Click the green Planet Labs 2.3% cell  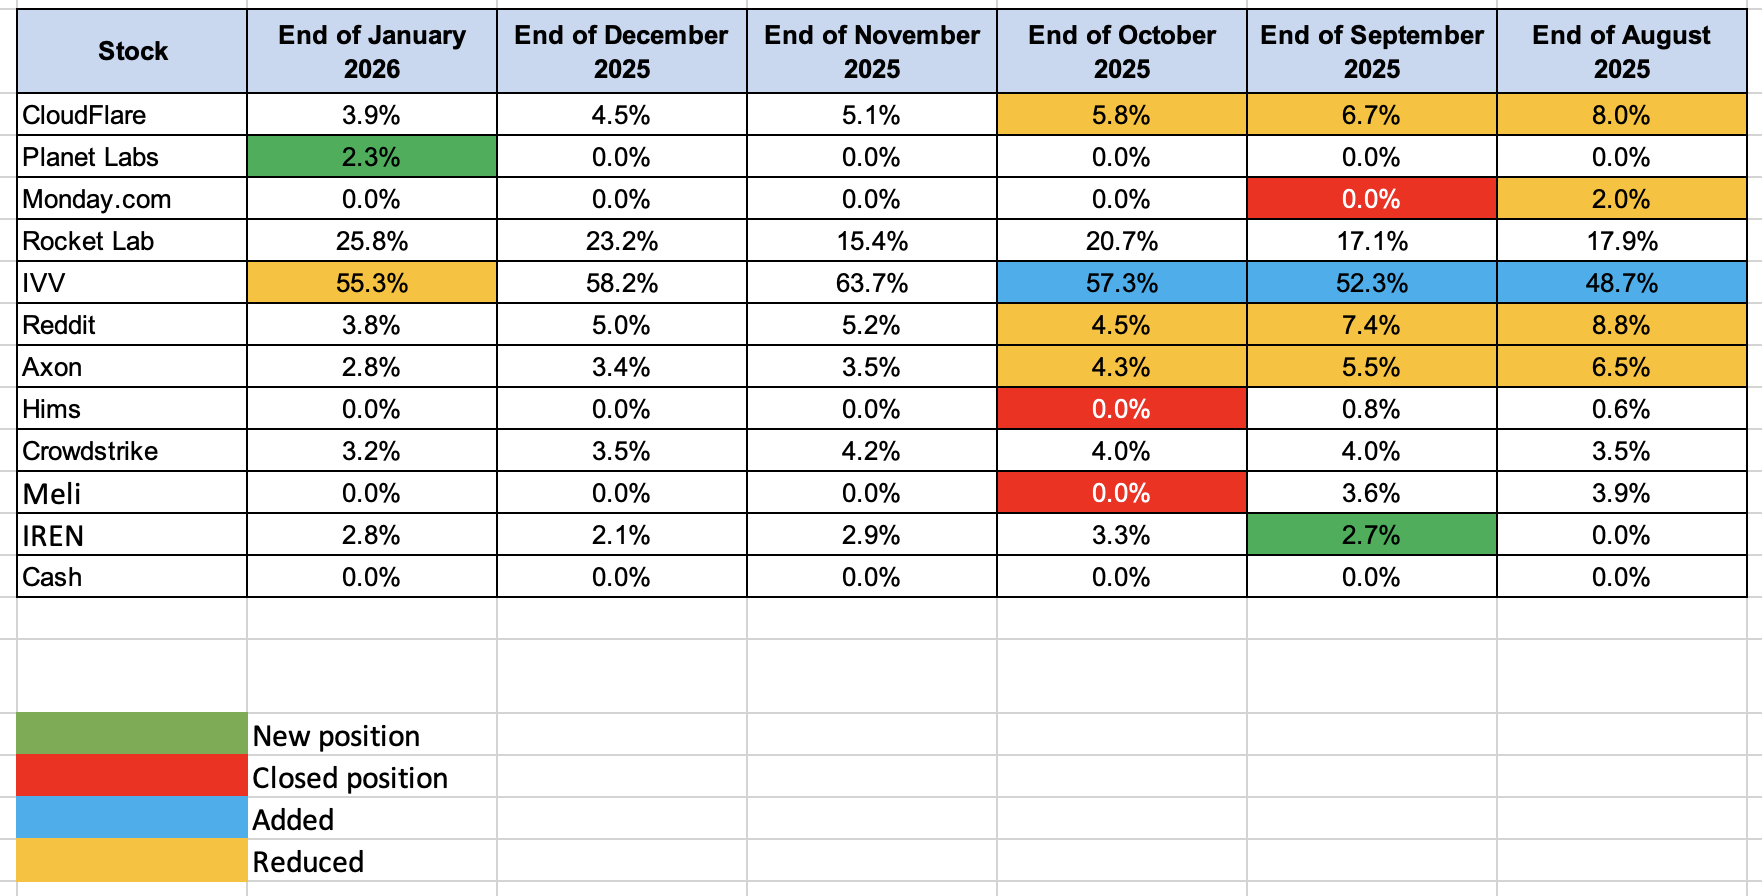(372, 157)
